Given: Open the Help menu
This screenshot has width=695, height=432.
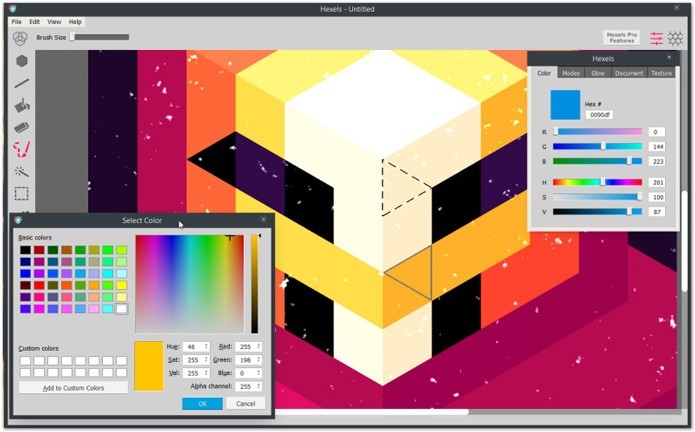Looking at the screenshot, I should (x=75, y=22).
